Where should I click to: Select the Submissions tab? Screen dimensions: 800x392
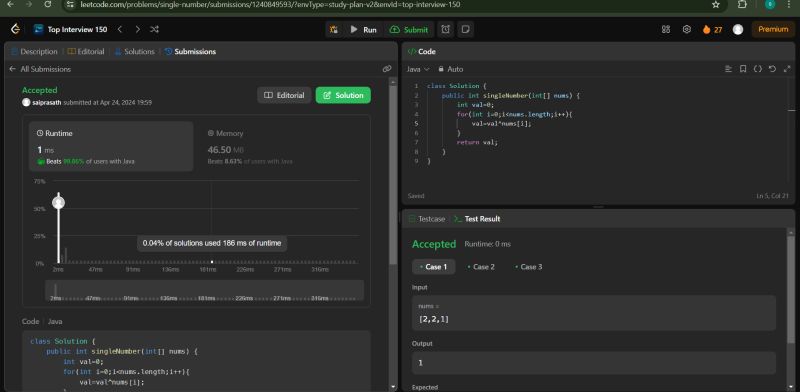(x=190, y=52)
